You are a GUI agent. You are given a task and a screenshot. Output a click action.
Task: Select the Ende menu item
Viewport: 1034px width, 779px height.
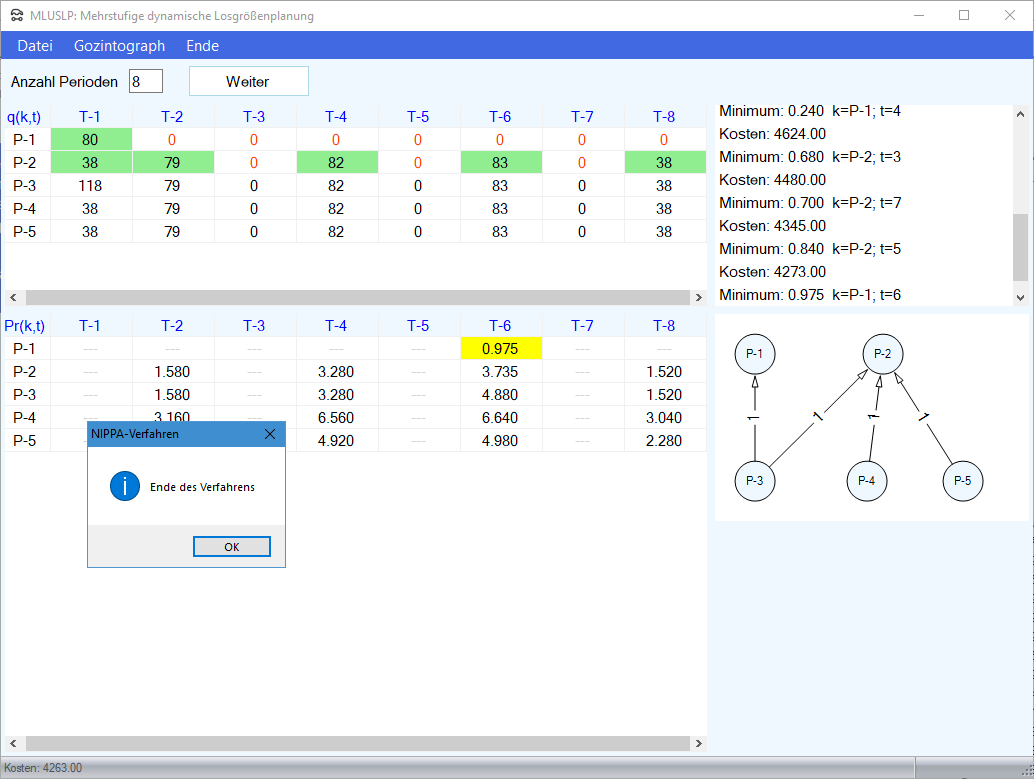(x=202, y=46)
